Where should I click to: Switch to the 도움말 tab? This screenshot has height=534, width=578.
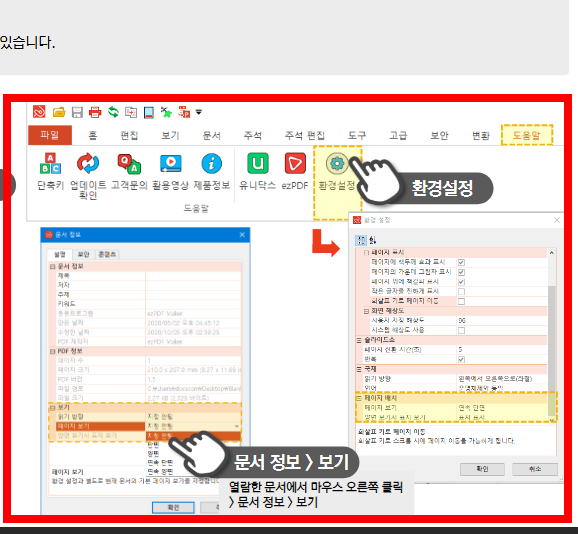click(x=527, y=135)
